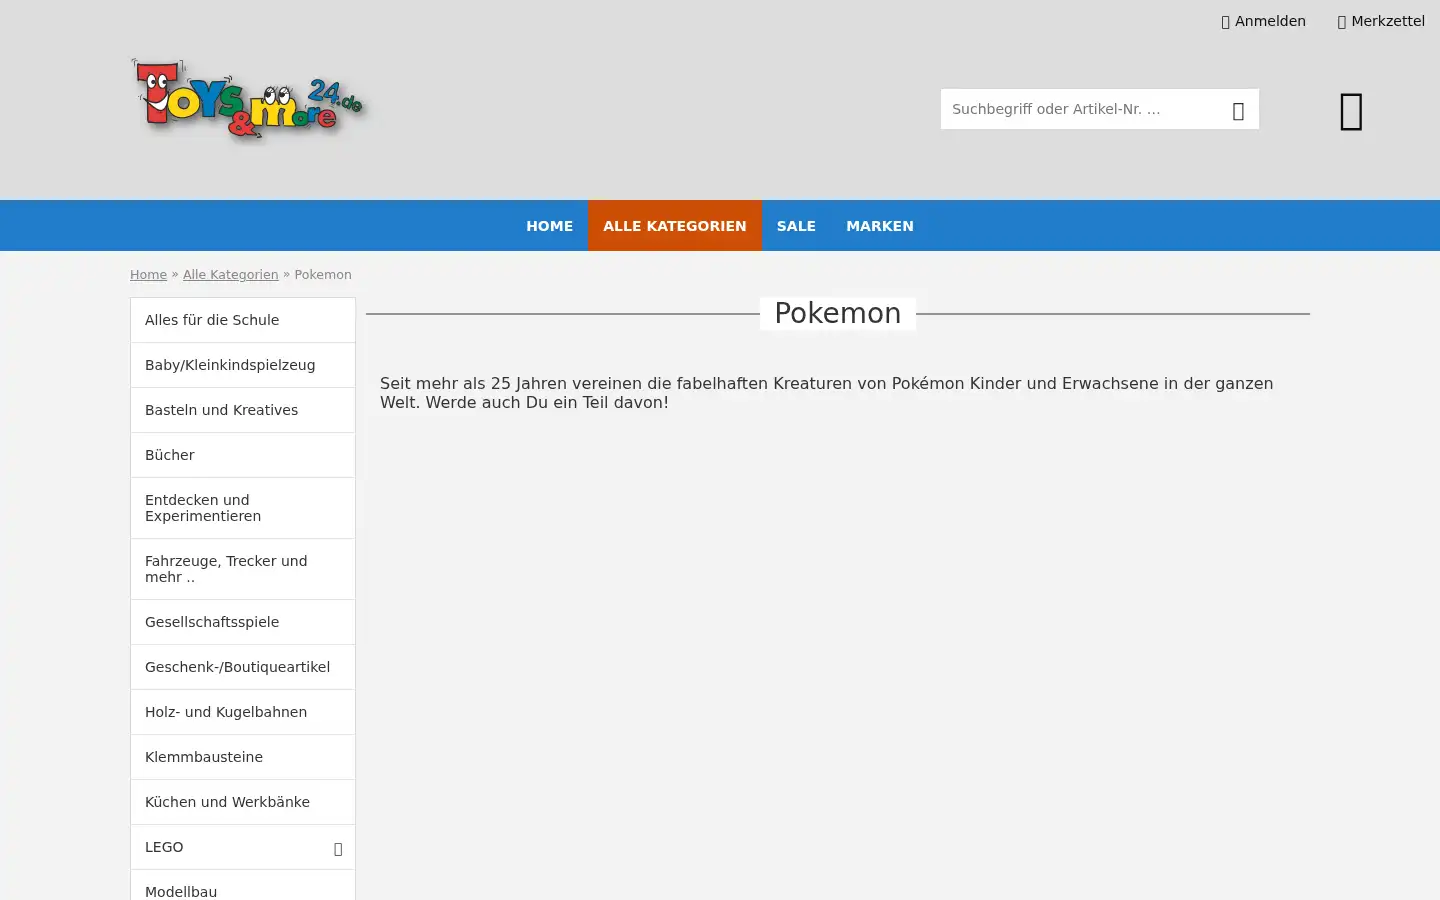
Task: Expand the LEGO category arrow
Action: [x=338, y=848]
